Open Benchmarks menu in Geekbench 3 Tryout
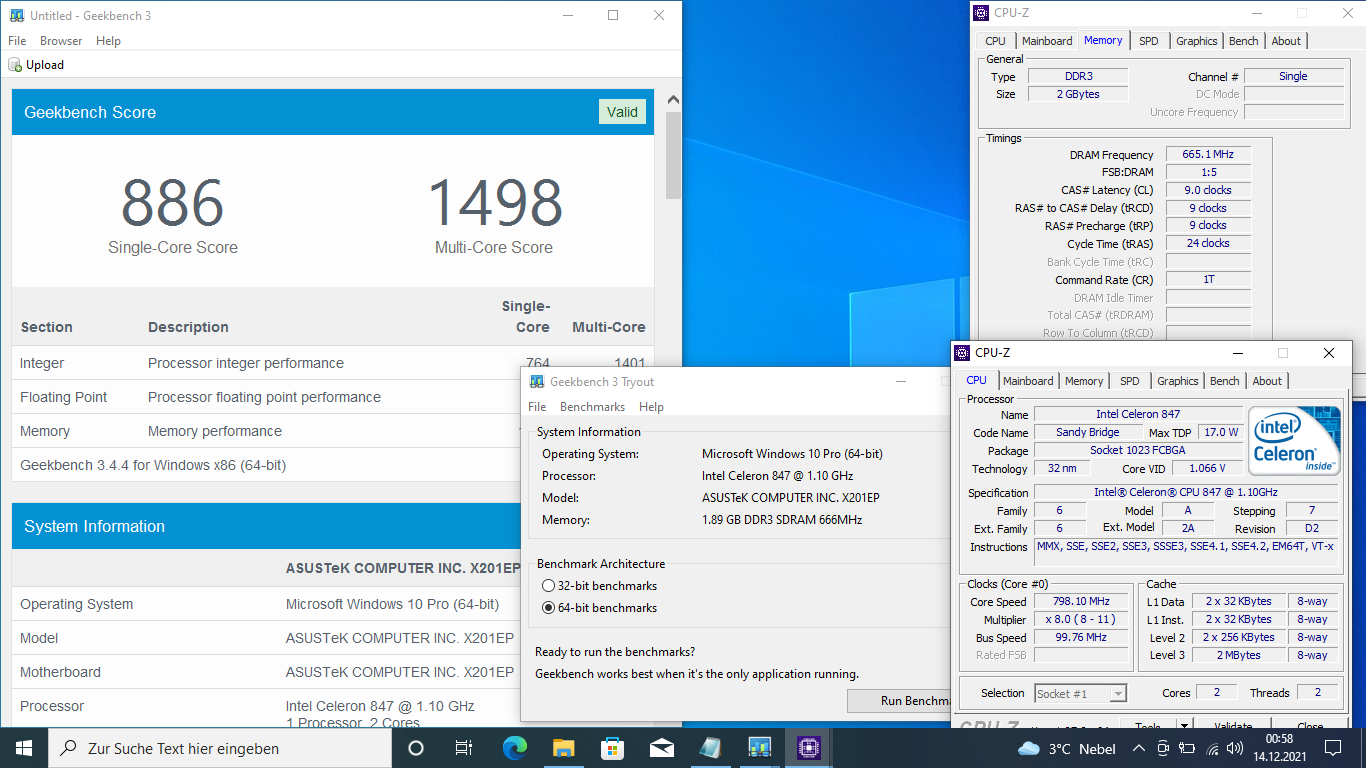The height and width of the screenshot is (768, 1366). [592, 407]
